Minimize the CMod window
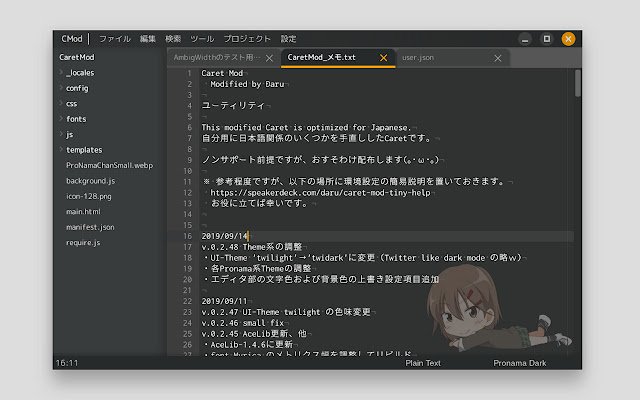 click(525, 39)
